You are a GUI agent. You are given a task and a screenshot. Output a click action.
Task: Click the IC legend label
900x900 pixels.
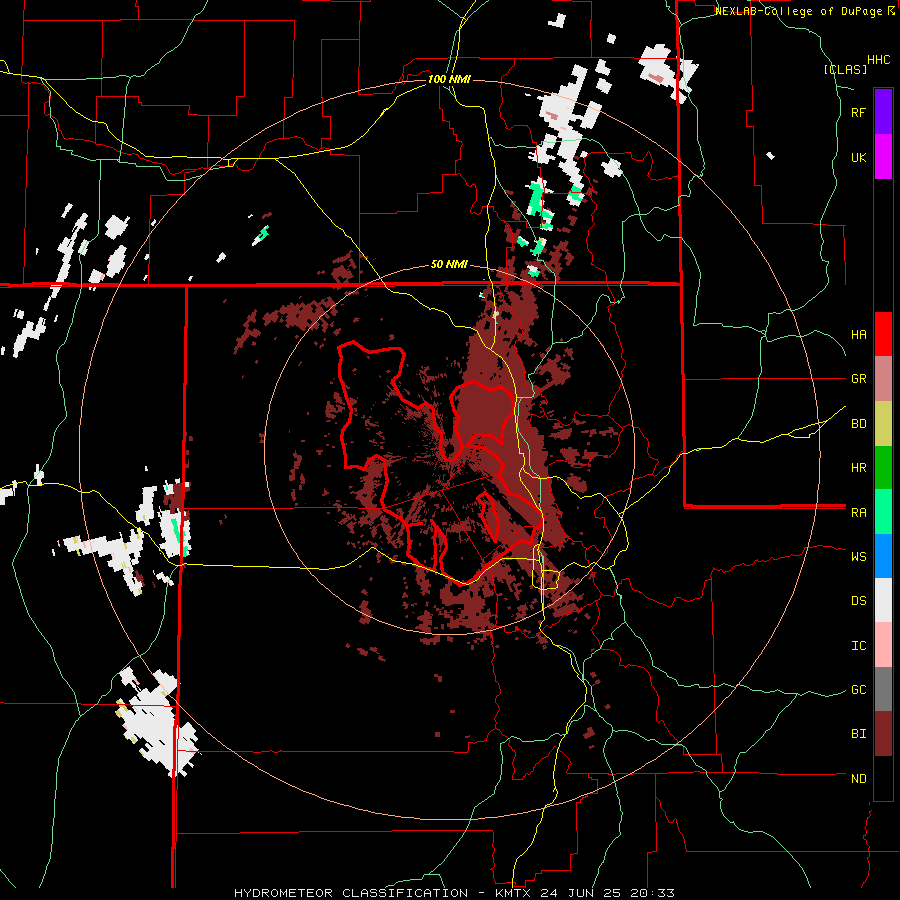pos(858,646)
